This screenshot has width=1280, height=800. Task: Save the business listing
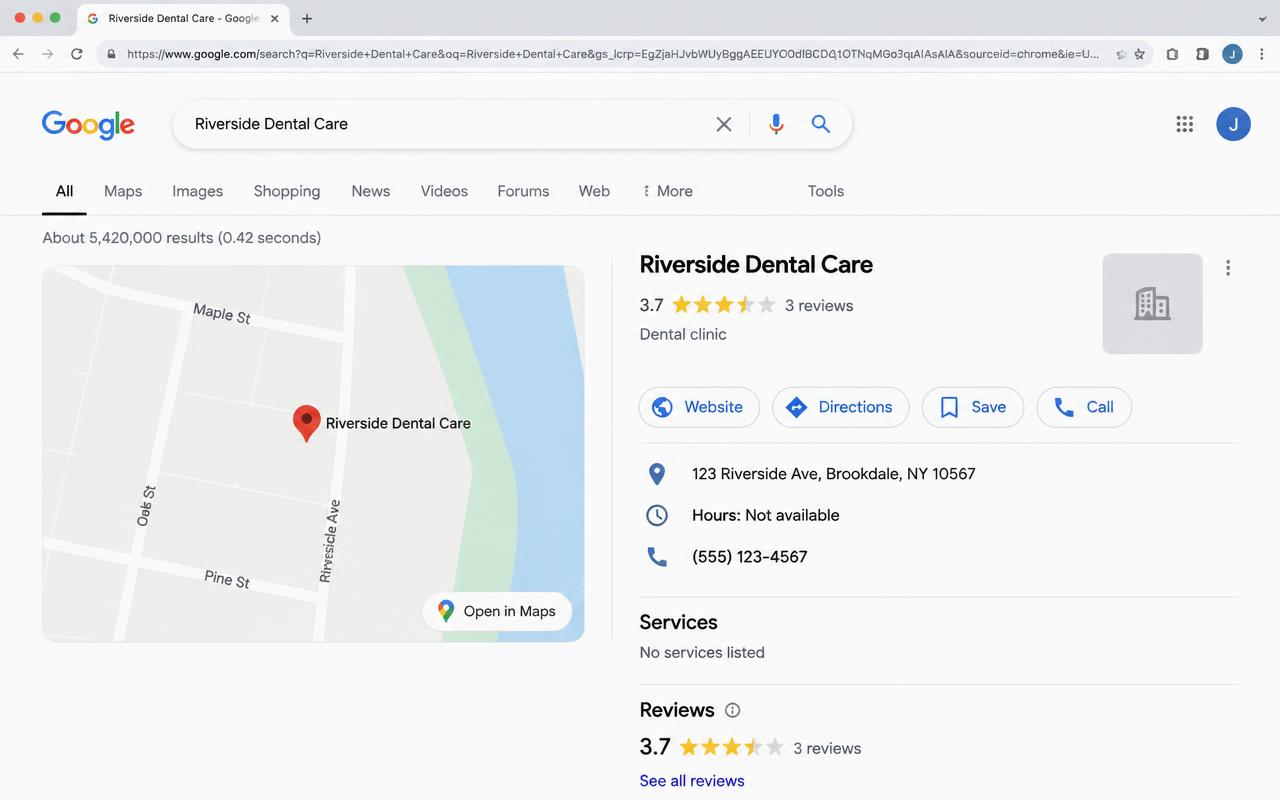(x=973, y=407)
